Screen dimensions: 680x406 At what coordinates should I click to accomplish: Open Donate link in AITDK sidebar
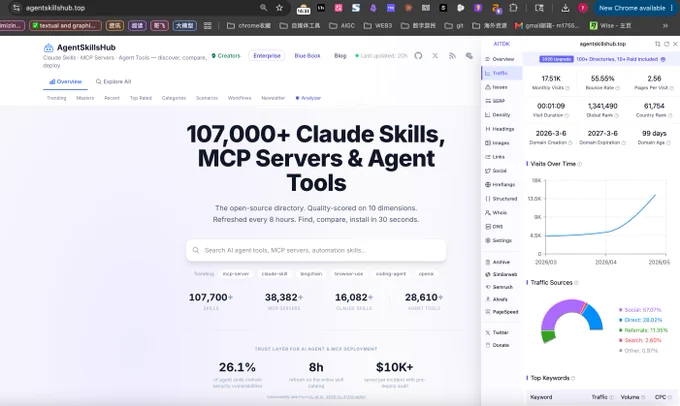(x=497, y=345)
